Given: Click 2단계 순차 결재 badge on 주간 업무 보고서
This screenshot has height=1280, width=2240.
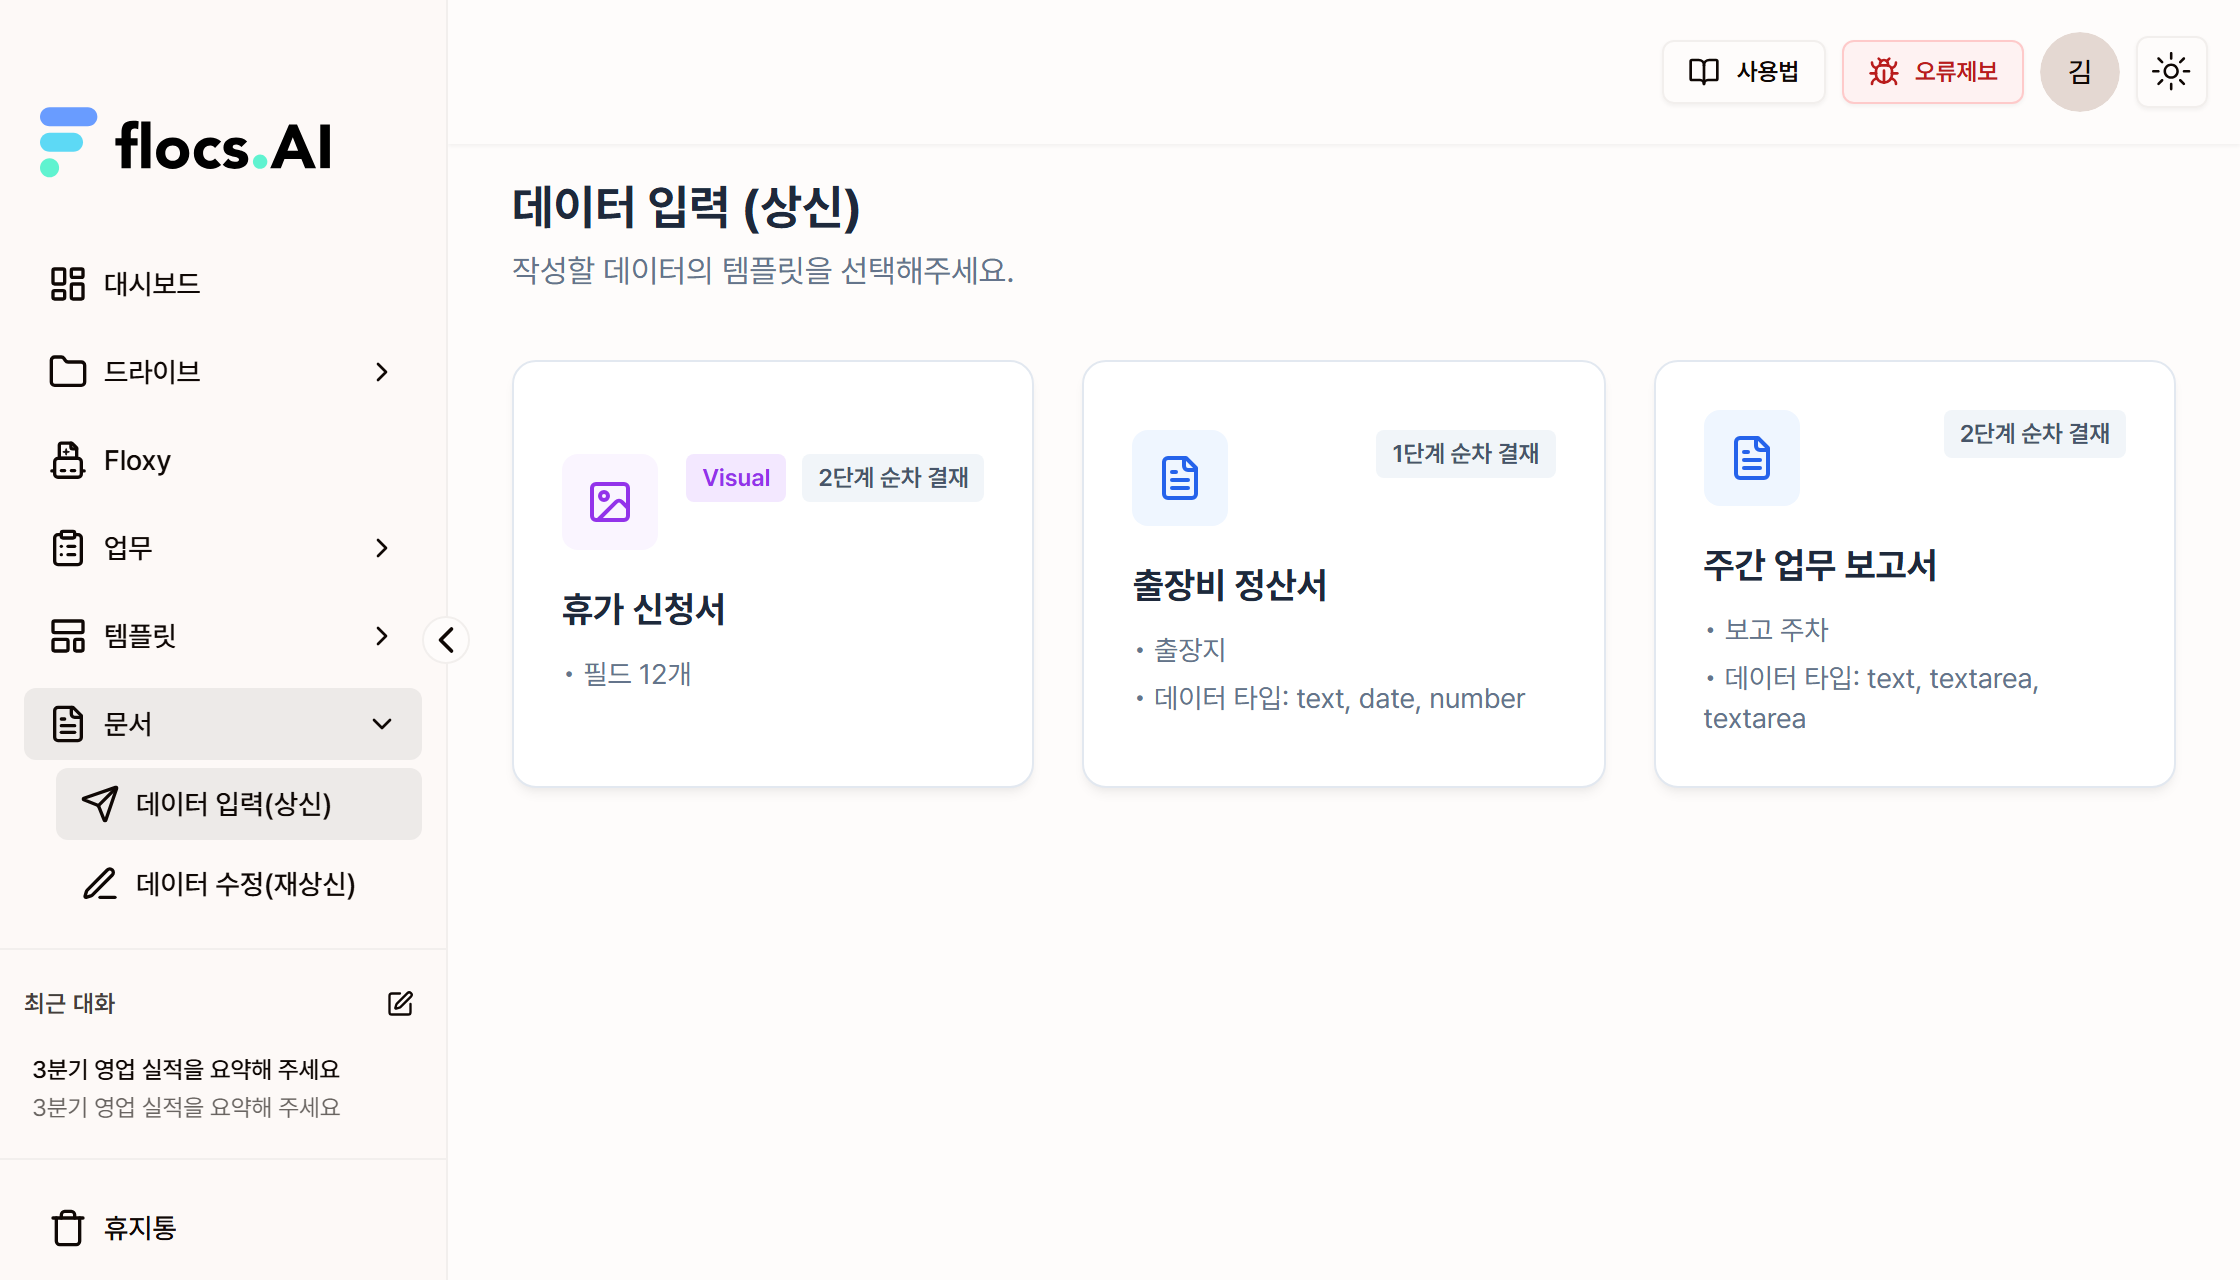Looking at the screenshot, I should (2035, 434).
